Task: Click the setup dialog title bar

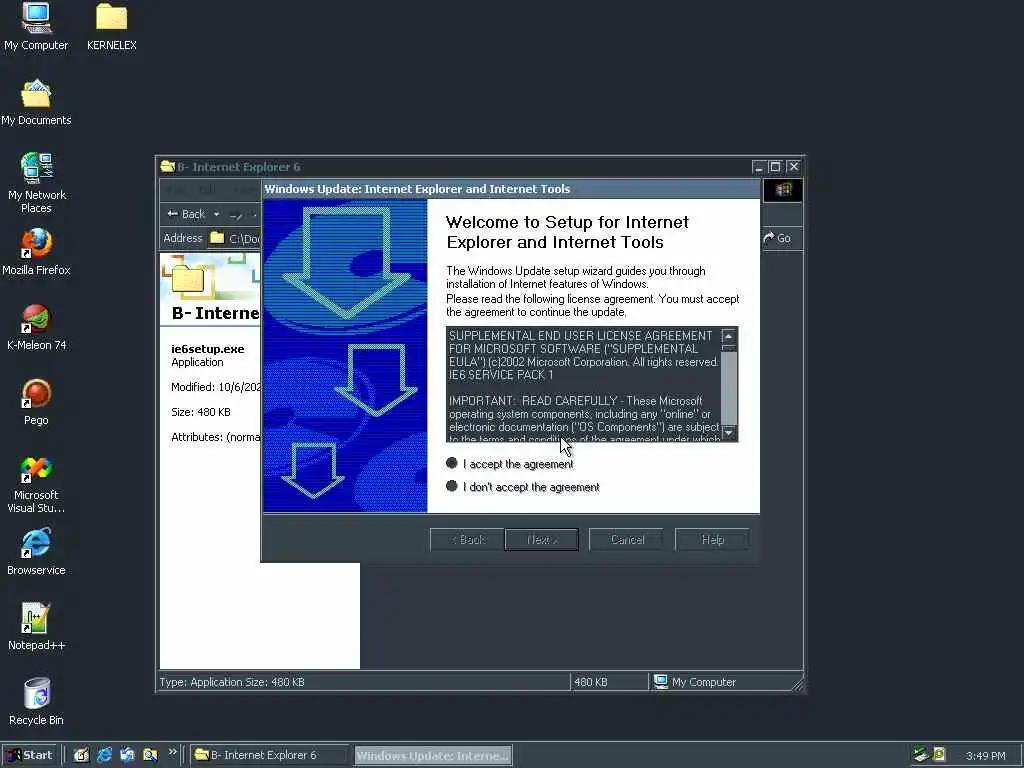Action: coord(511,189)
